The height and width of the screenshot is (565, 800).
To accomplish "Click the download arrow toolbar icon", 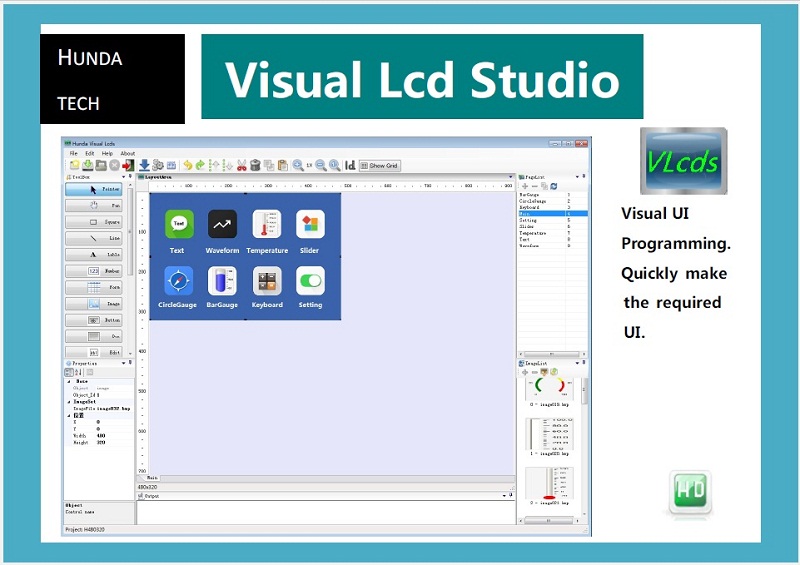I will 144,165.
